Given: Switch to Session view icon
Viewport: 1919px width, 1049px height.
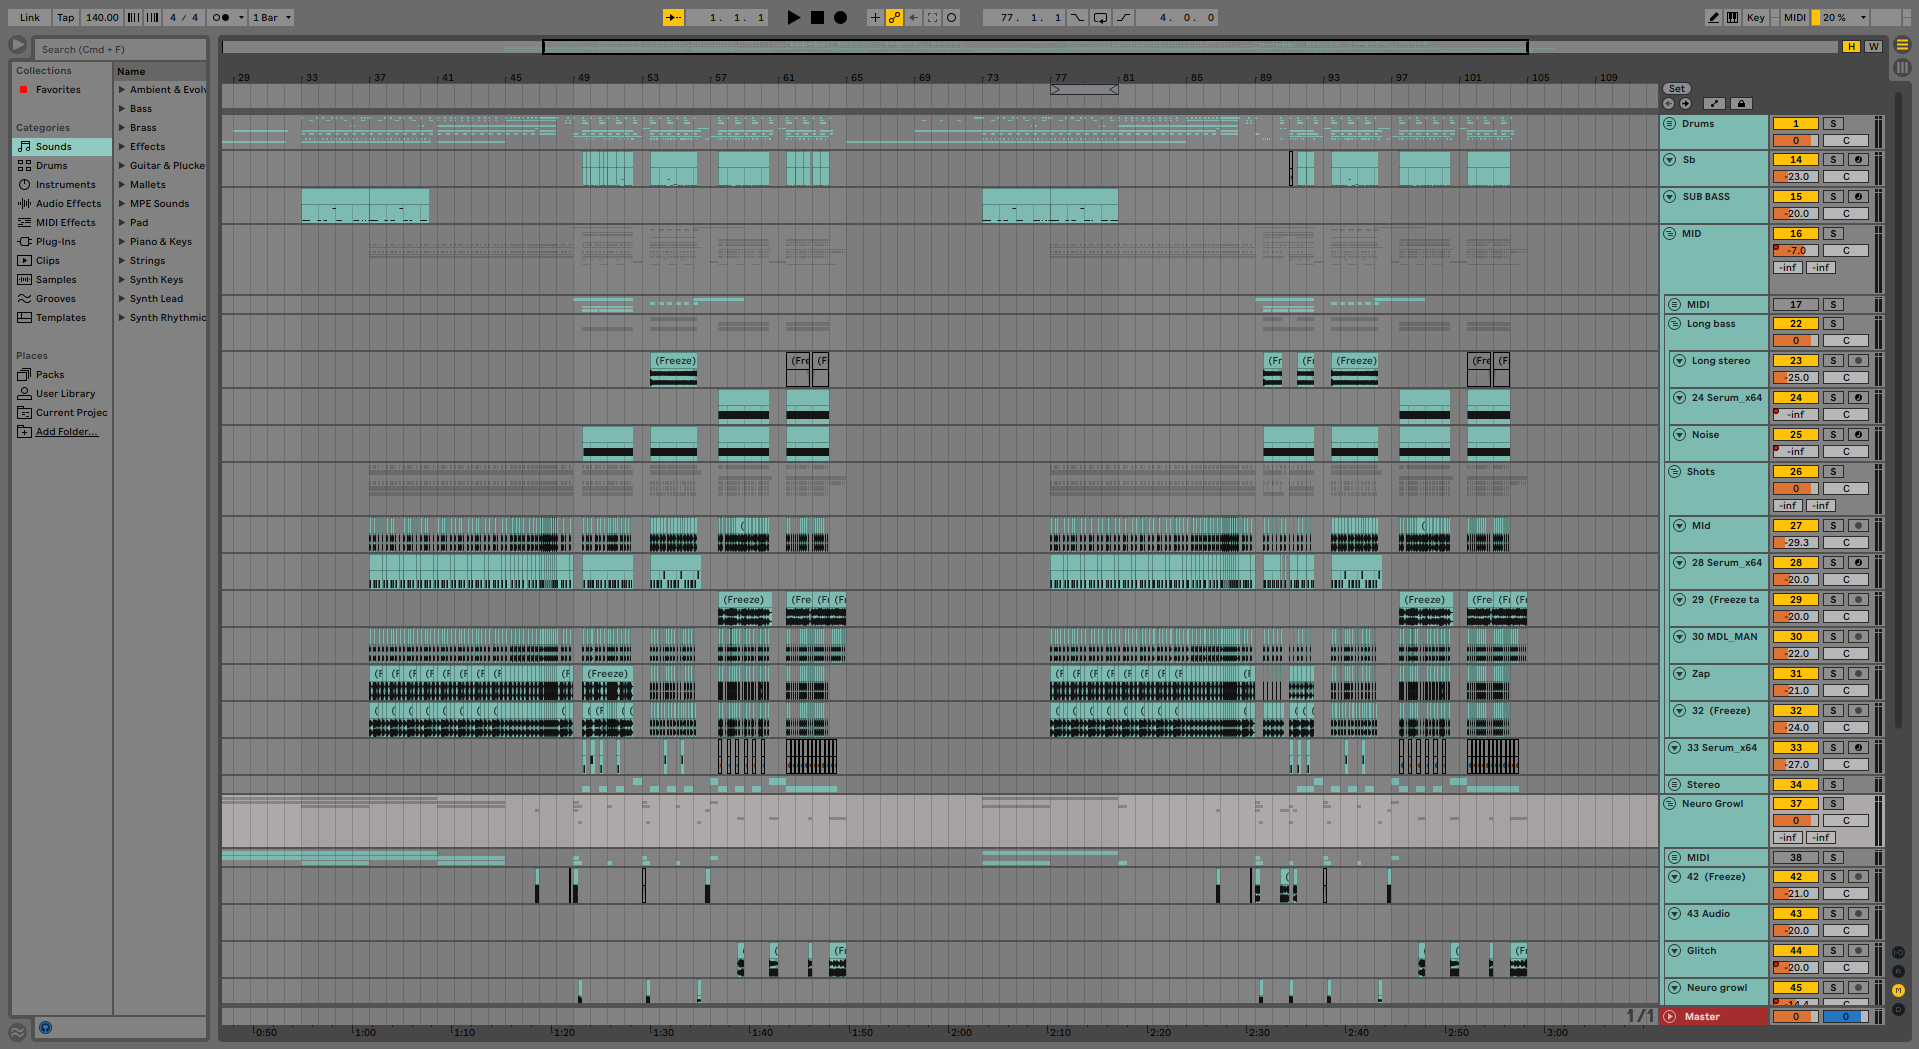Looking at the screenshot, I should point(1902,67).
